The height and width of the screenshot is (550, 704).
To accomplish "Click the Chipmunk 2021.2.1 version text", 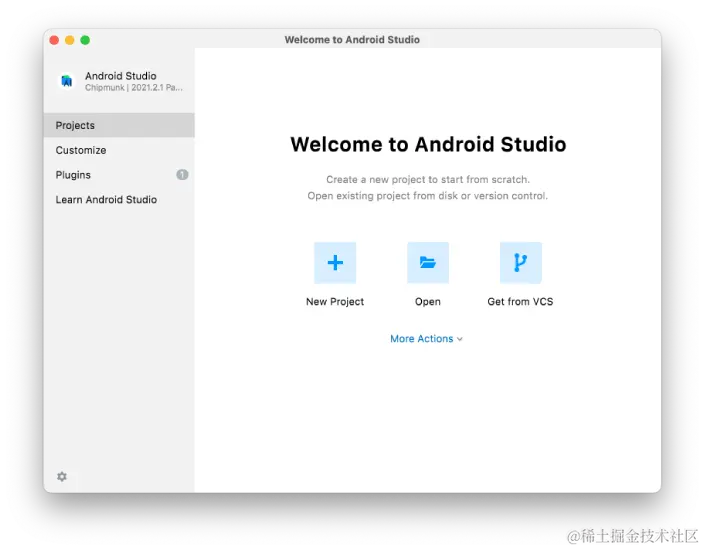I will [x=134, y=88].
